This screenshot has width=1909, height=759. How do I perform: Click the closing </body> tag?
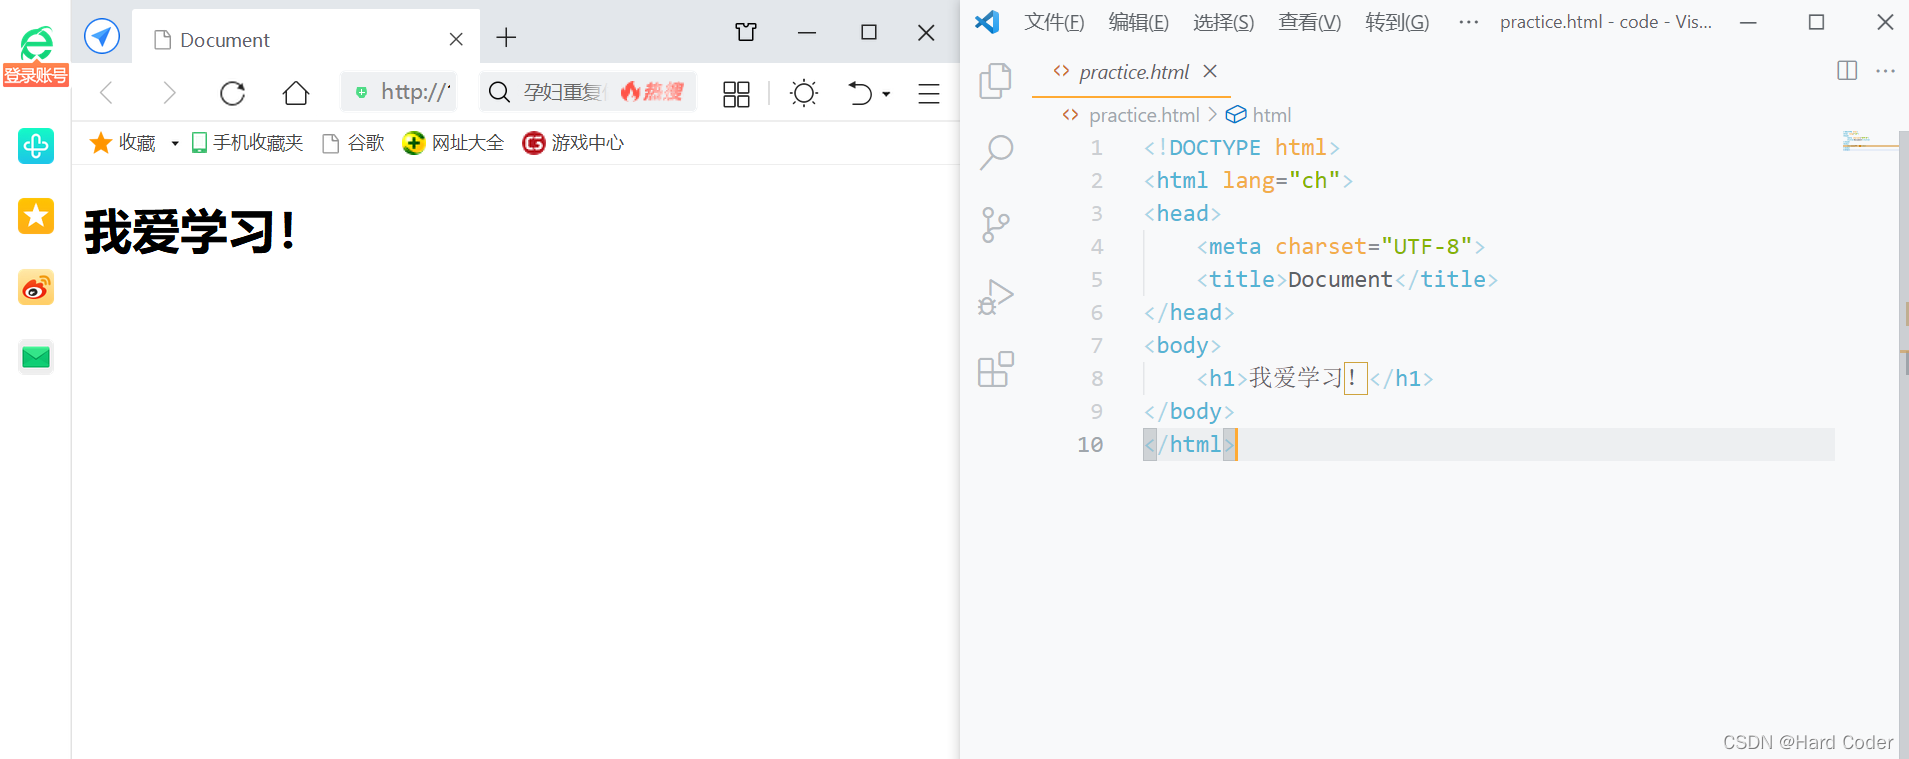pos(1189,411)
